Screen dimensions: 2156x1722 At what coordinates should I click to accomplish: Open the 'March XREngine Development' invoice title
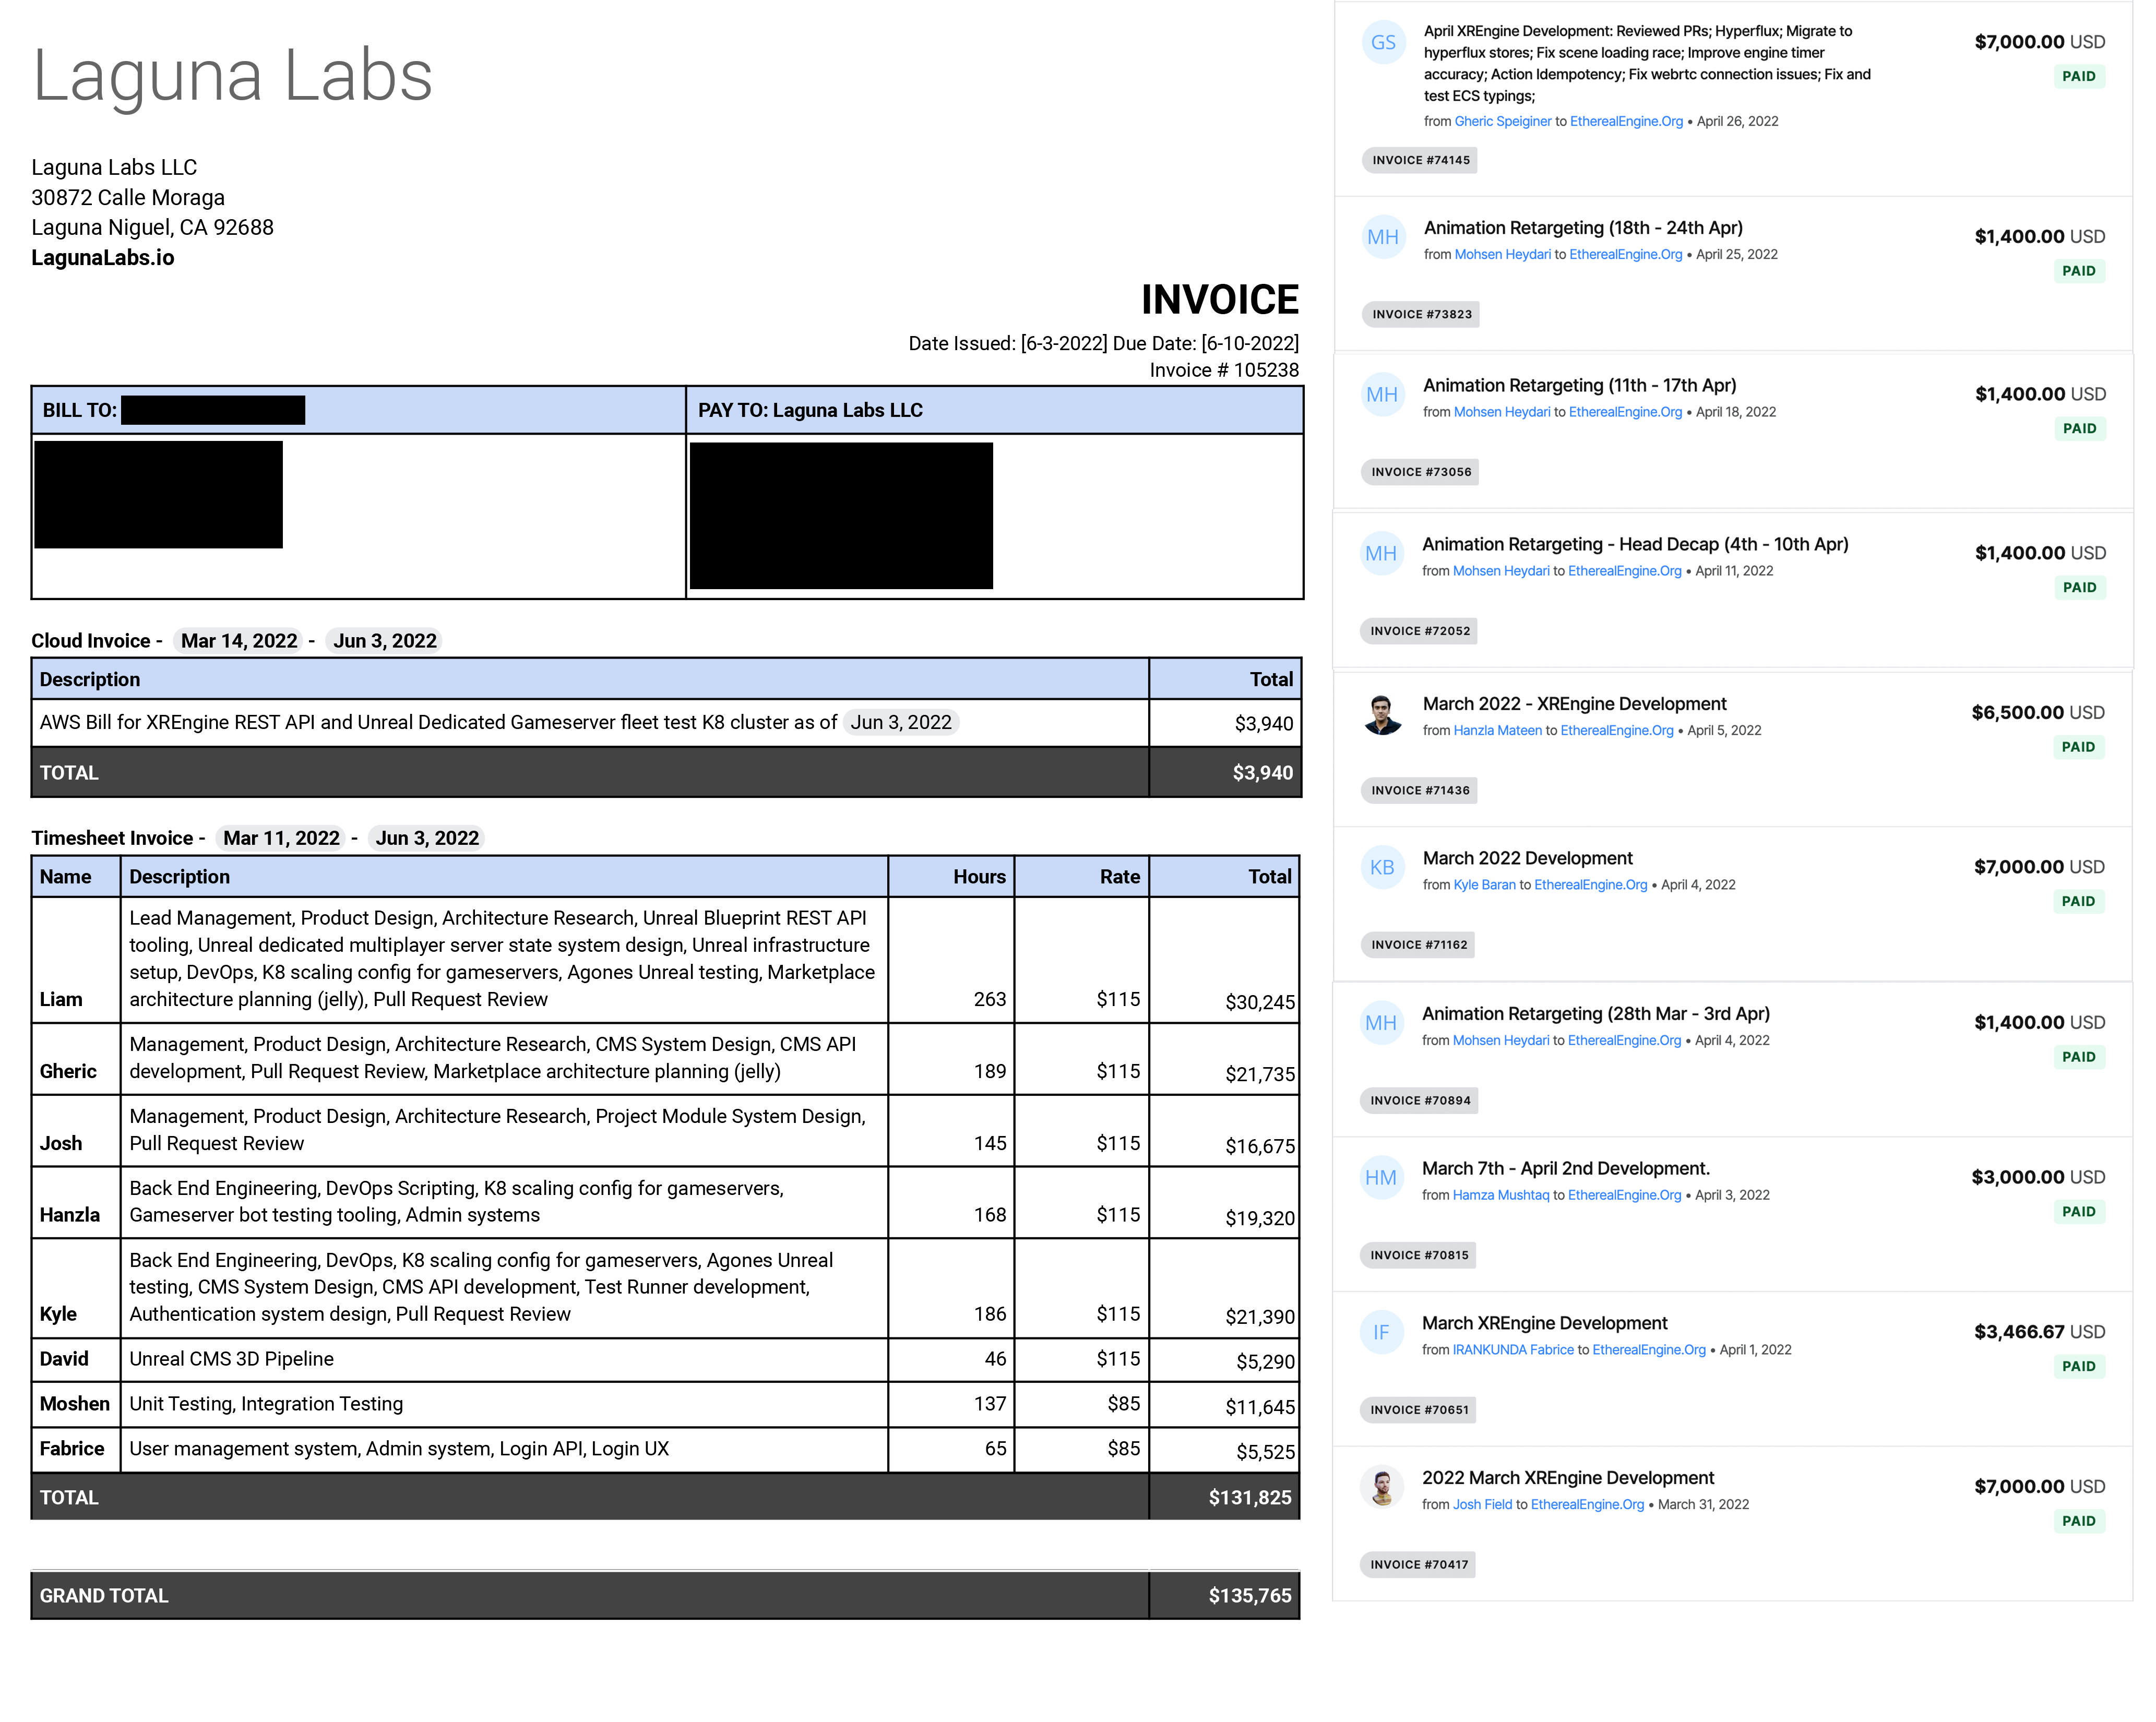pyautogui.click(x=1545, y=1324)
